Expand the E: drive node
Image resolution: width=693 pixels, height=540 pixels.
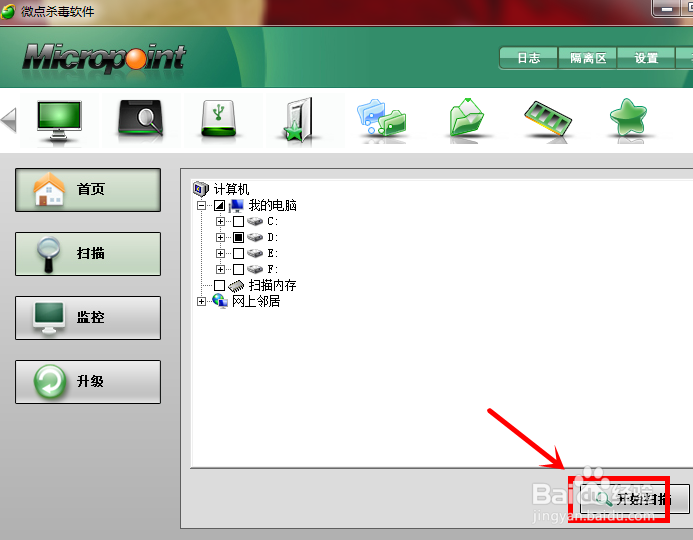click(x=220, y=253)
